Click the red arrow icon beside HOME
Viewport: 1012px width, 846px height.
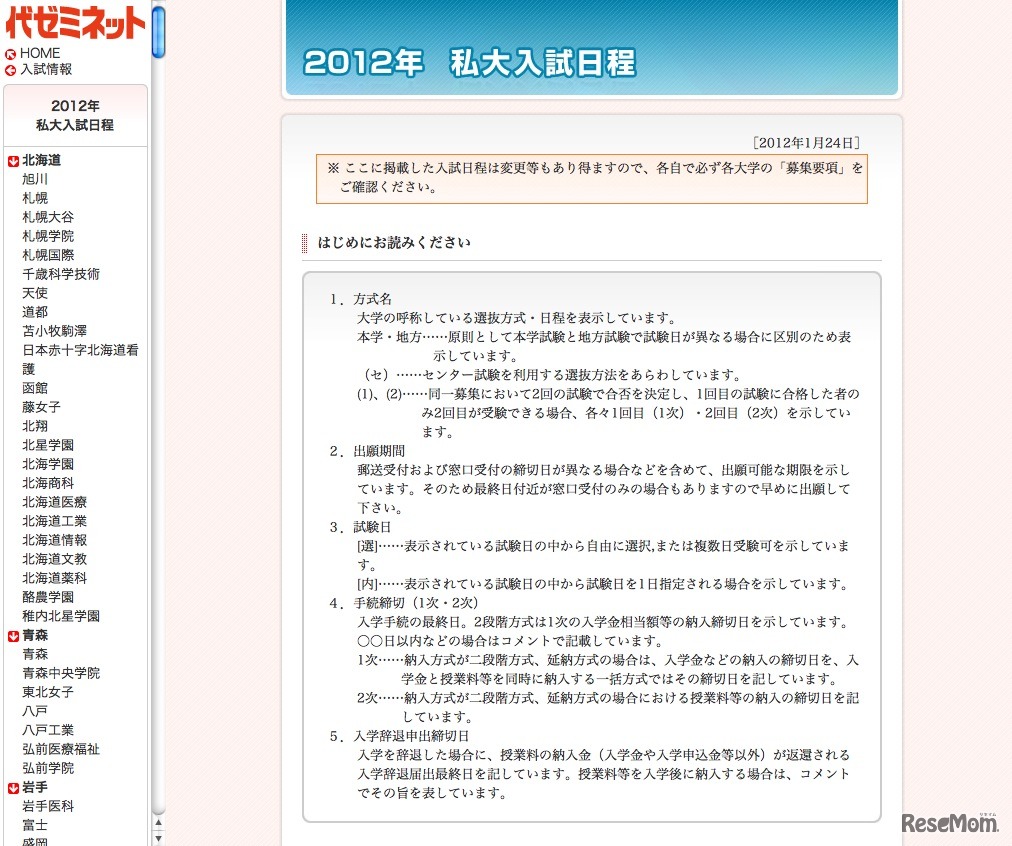pyautogui.click(x=11, y=54)
